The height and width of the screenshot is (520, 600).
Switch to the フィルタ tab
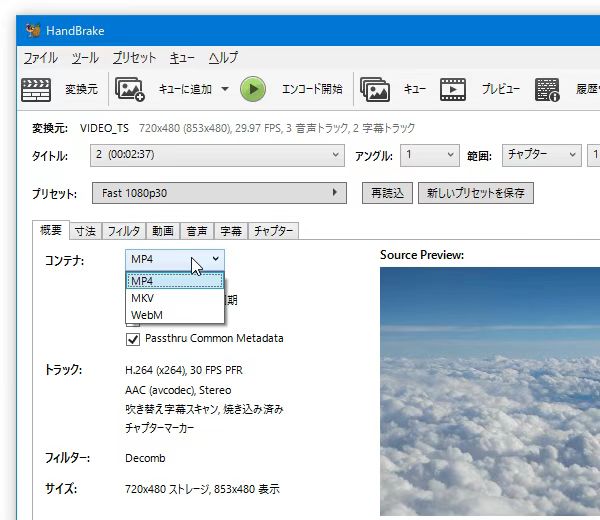pos(124,231)
